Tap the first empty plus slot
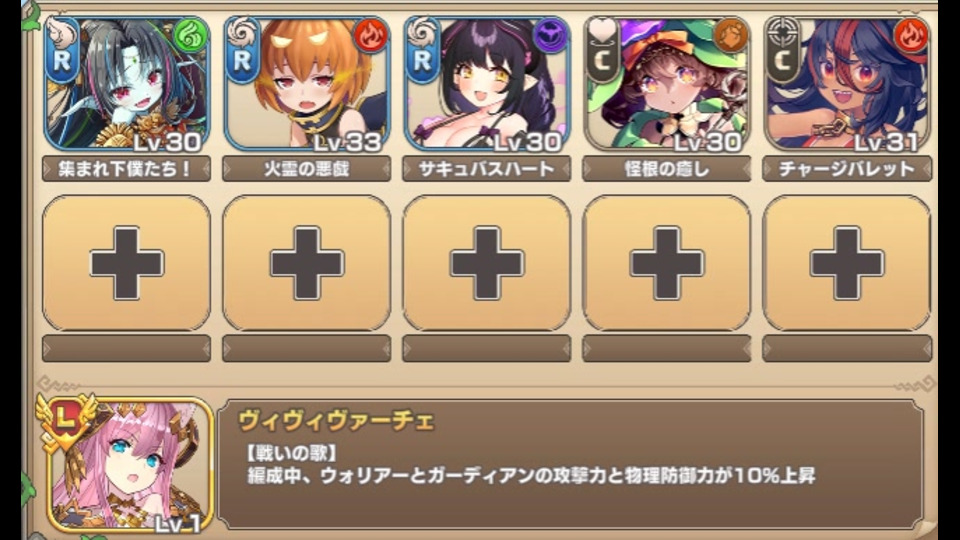Screen dimensions: 960x540 click(127, 263)
